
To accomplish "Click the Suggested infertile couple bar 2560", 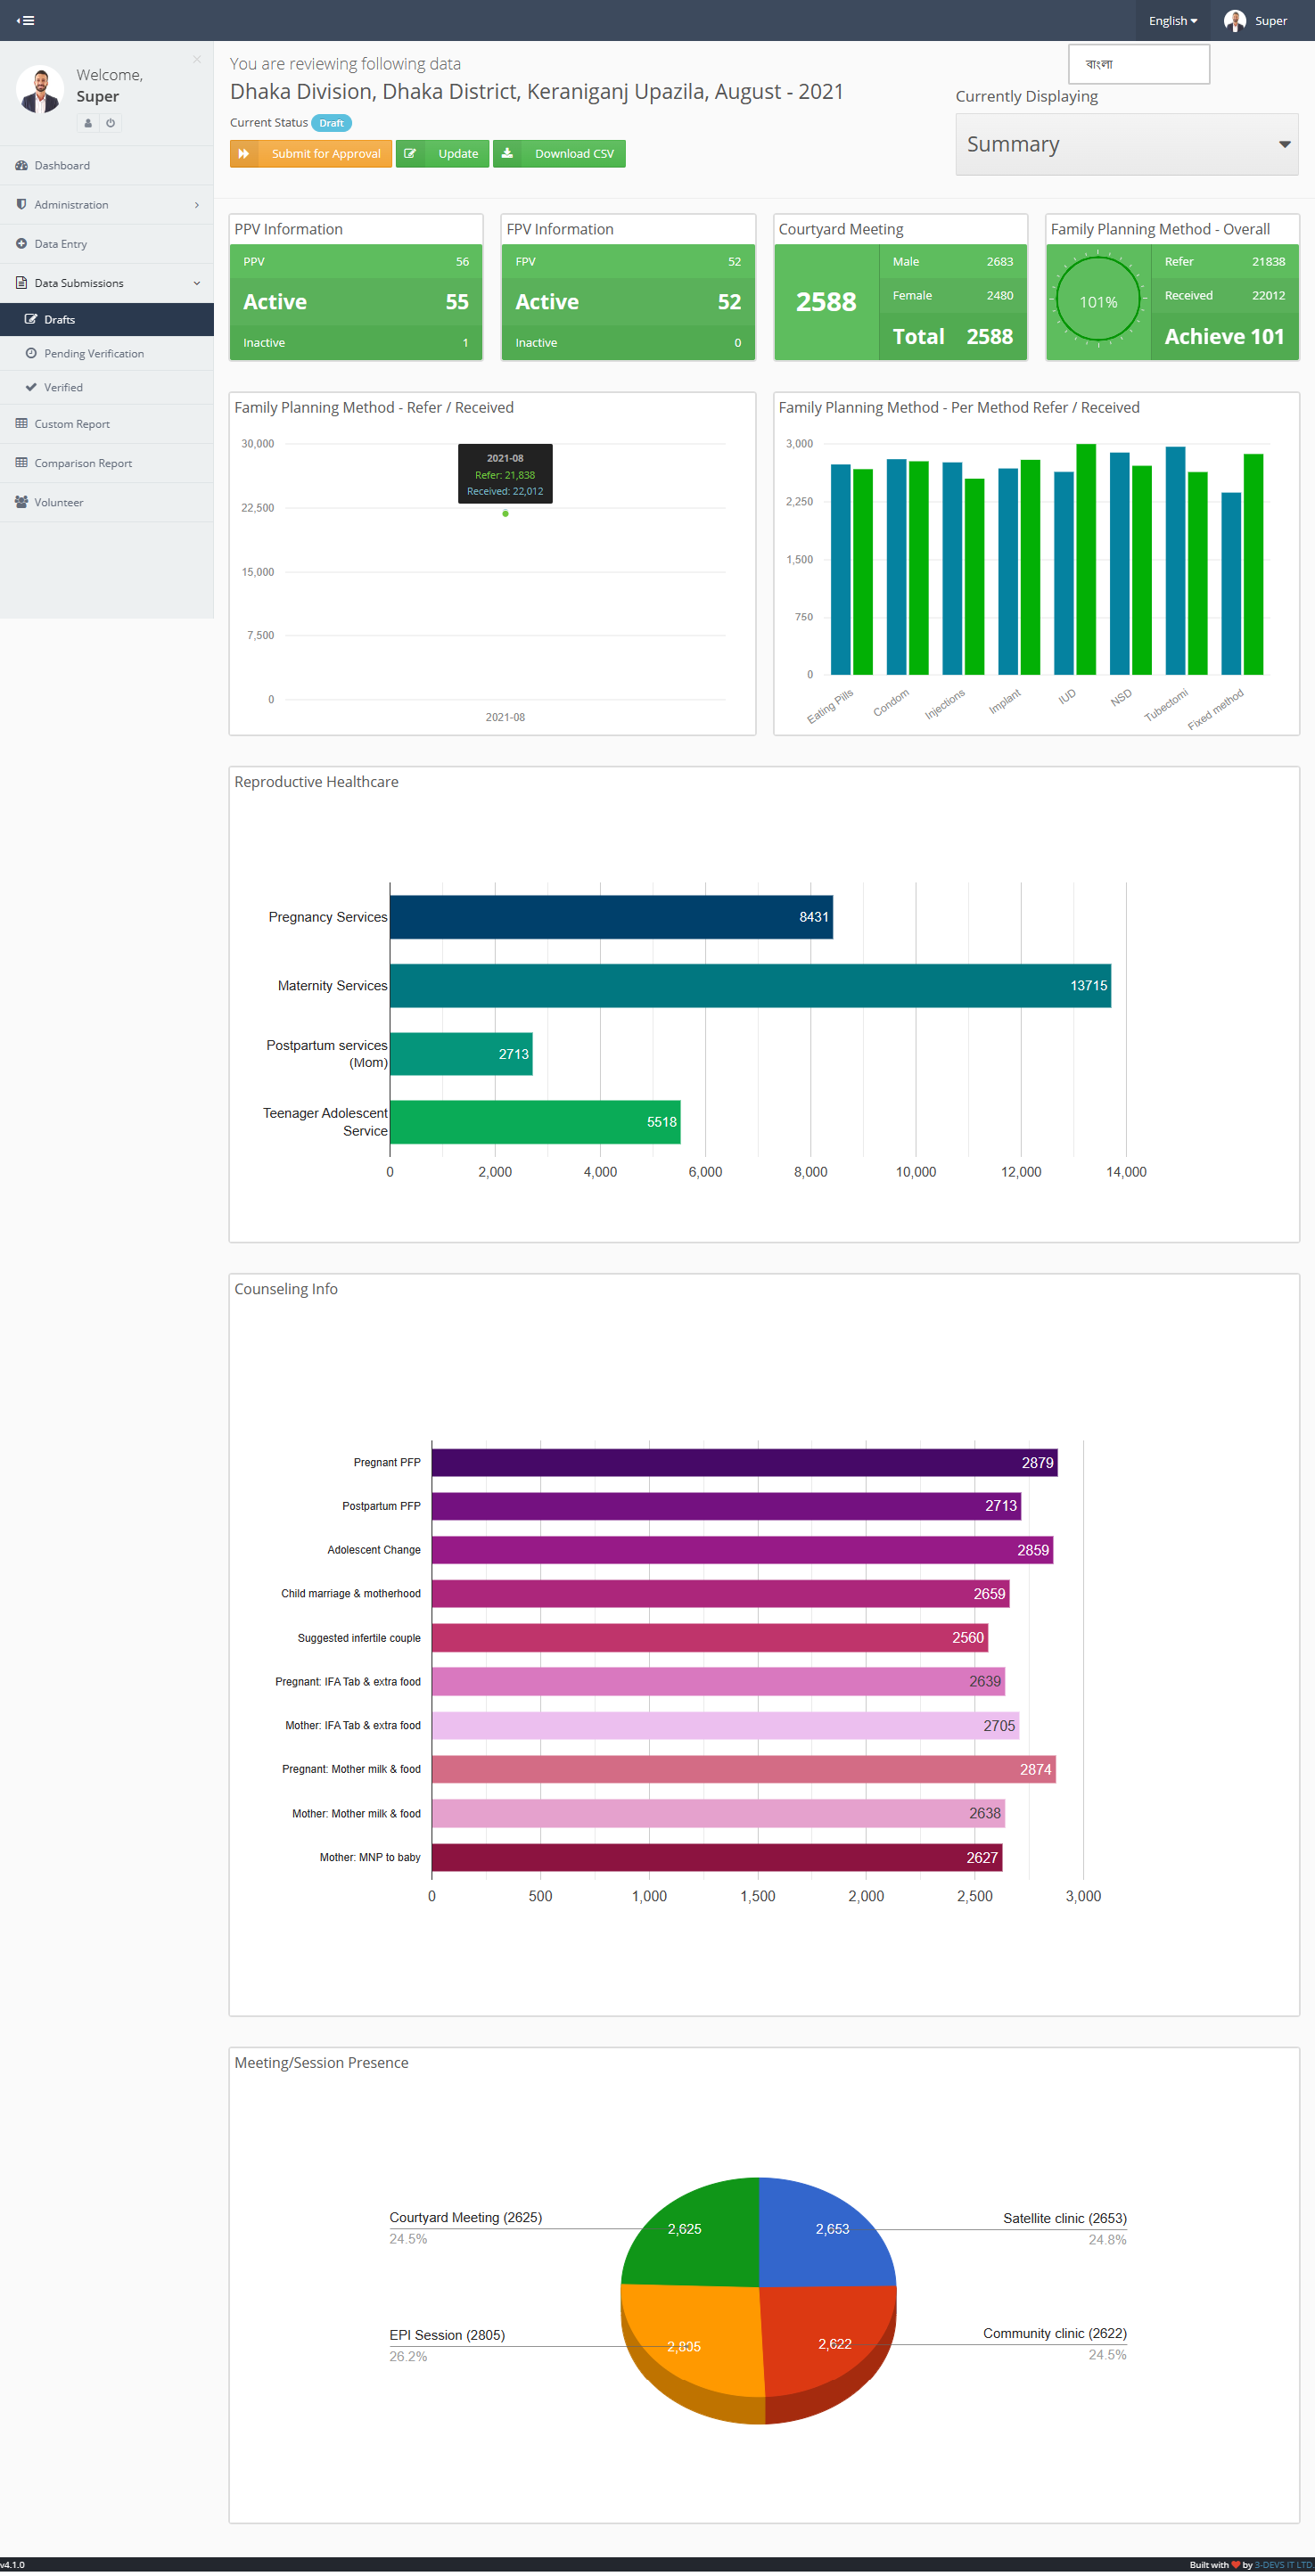I will (x=710, y=1637).
